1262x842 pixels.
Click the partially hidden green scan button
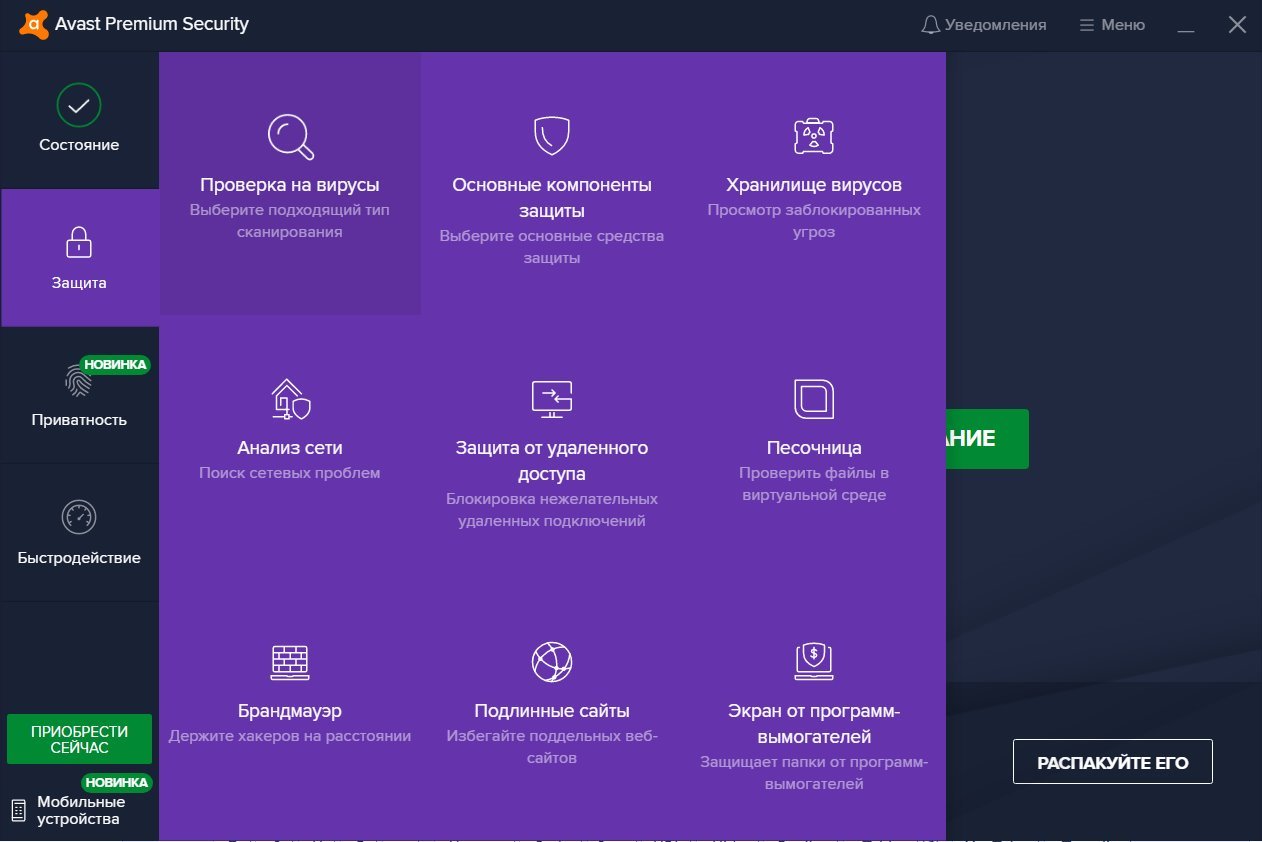[987, 439]
